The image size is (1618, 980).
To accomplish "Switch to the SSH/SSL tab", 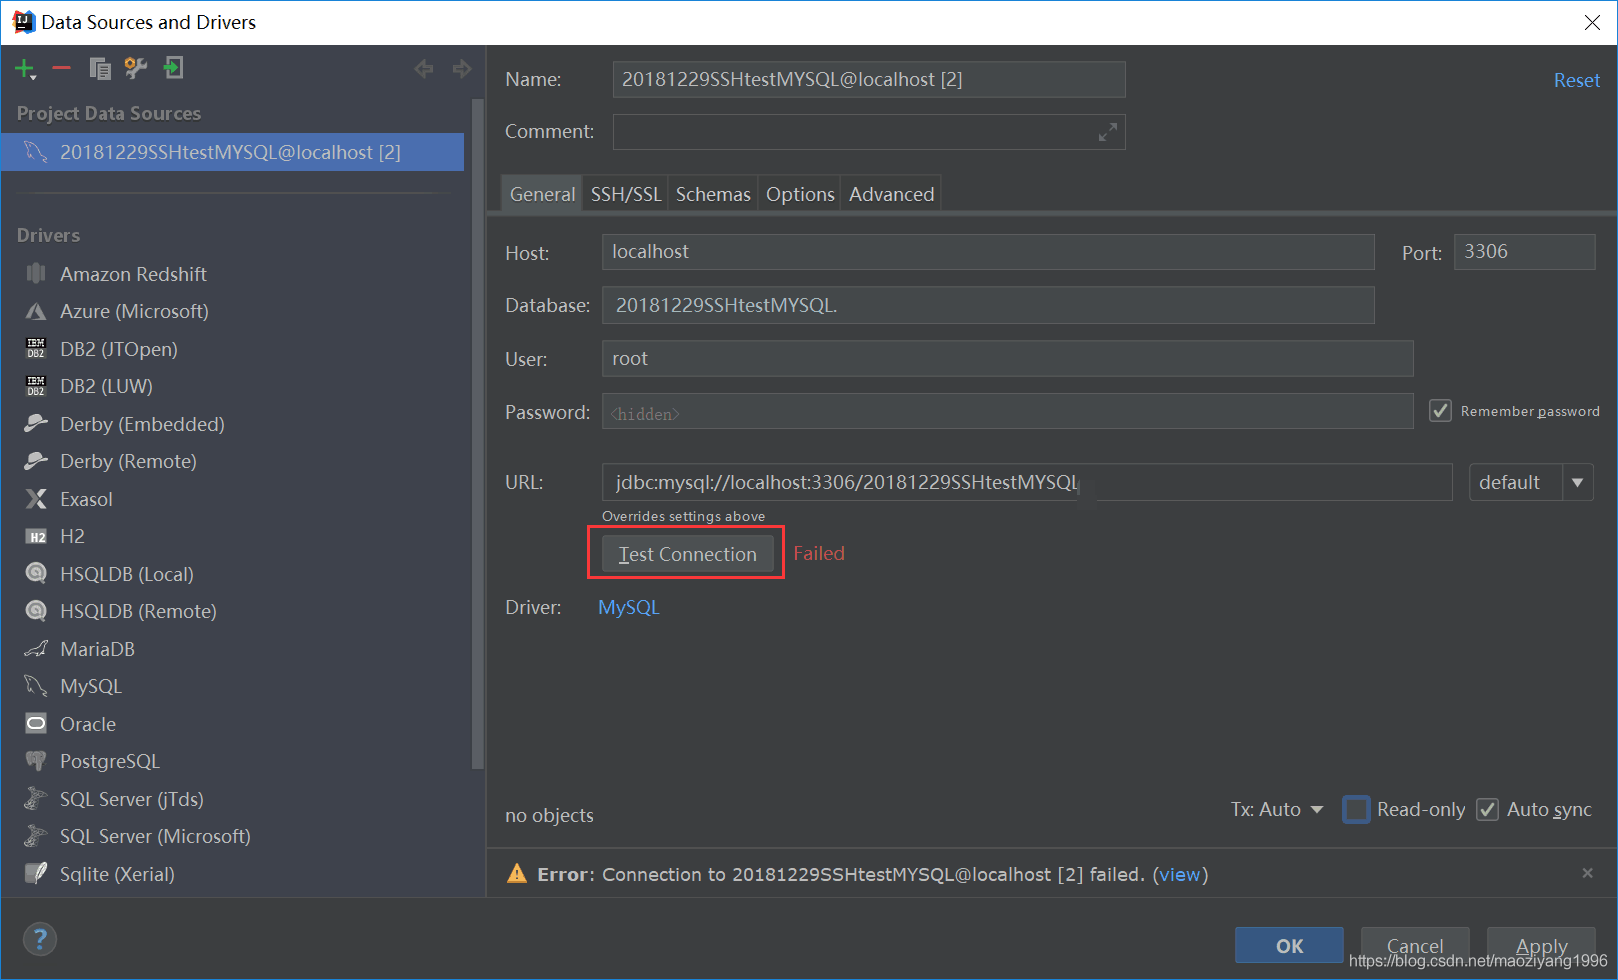I will pos(625,193).
